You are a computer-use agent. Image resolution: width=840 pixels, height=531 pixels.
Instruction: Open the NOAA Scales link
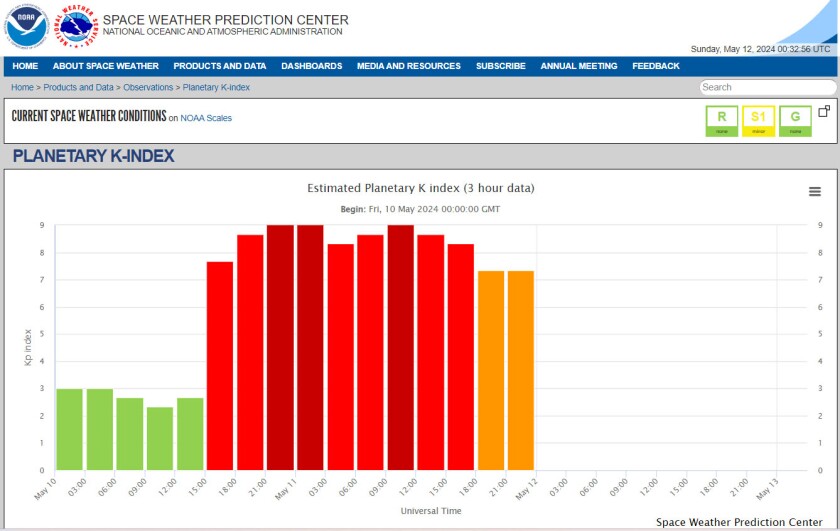pos(206,118)
